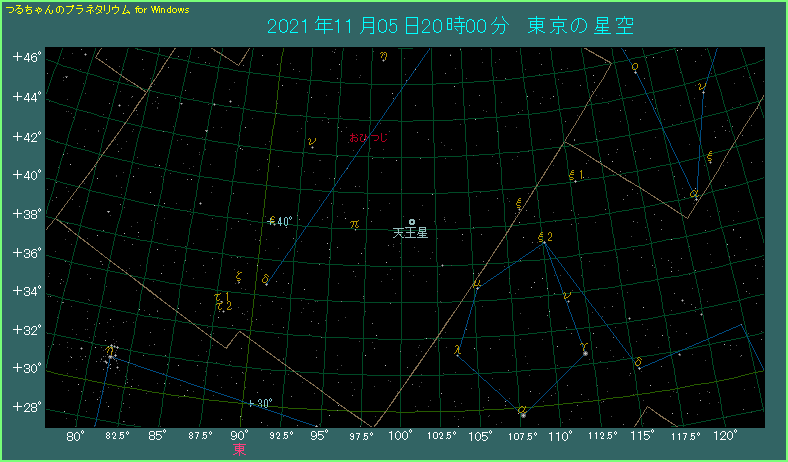Click the +40° declination grid label
The height and width of the screenshot is (462, 788).
coord(279,222)
